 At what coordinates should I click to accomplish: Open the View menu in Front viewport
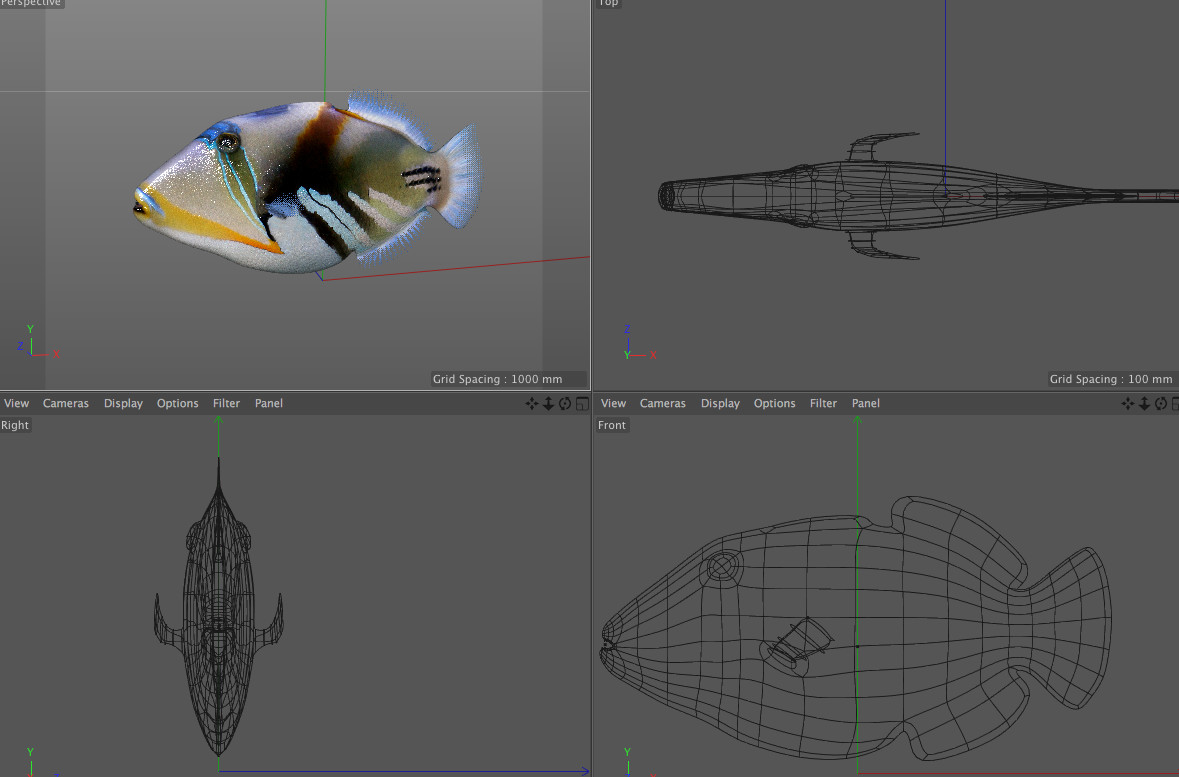(x=614, y=404)
